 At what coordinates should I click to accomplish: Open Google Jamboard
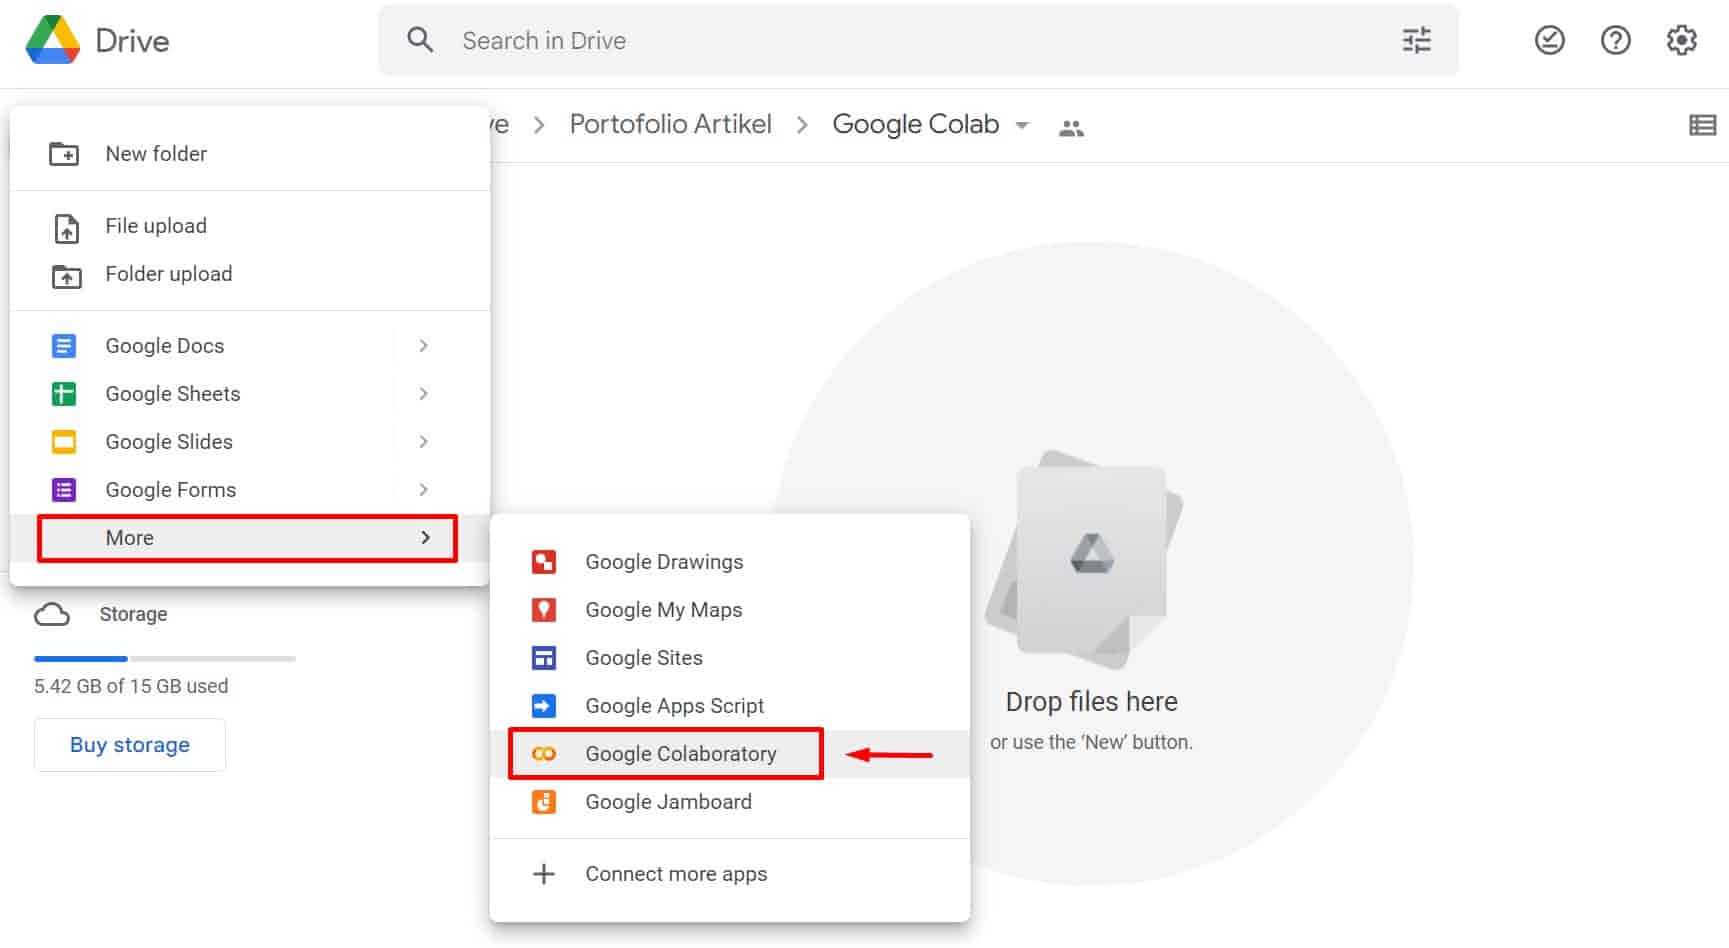pyautogui.click(x=668, y=801)
